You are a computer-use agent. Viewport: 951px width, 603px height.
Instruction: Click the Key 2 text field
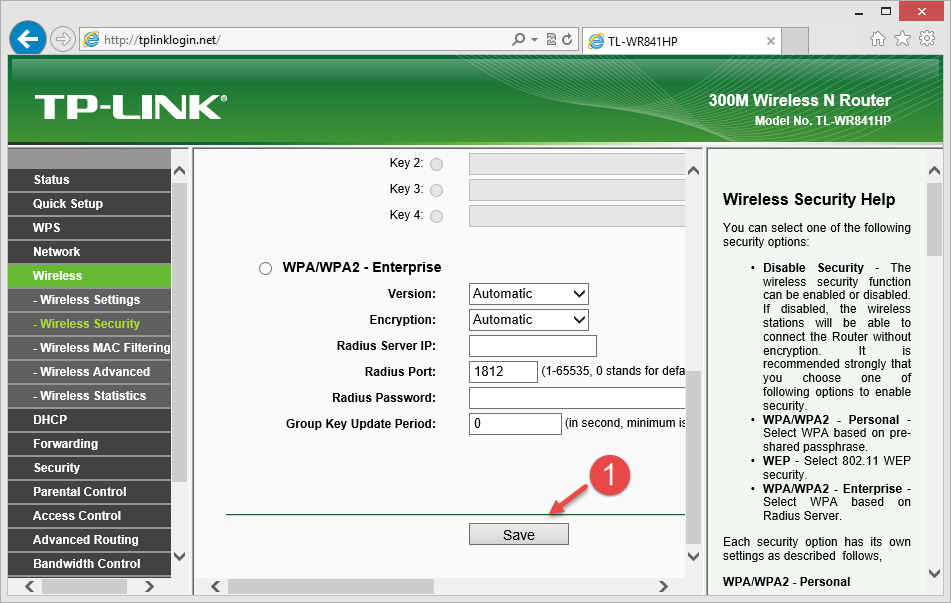(x=577, y=164)
